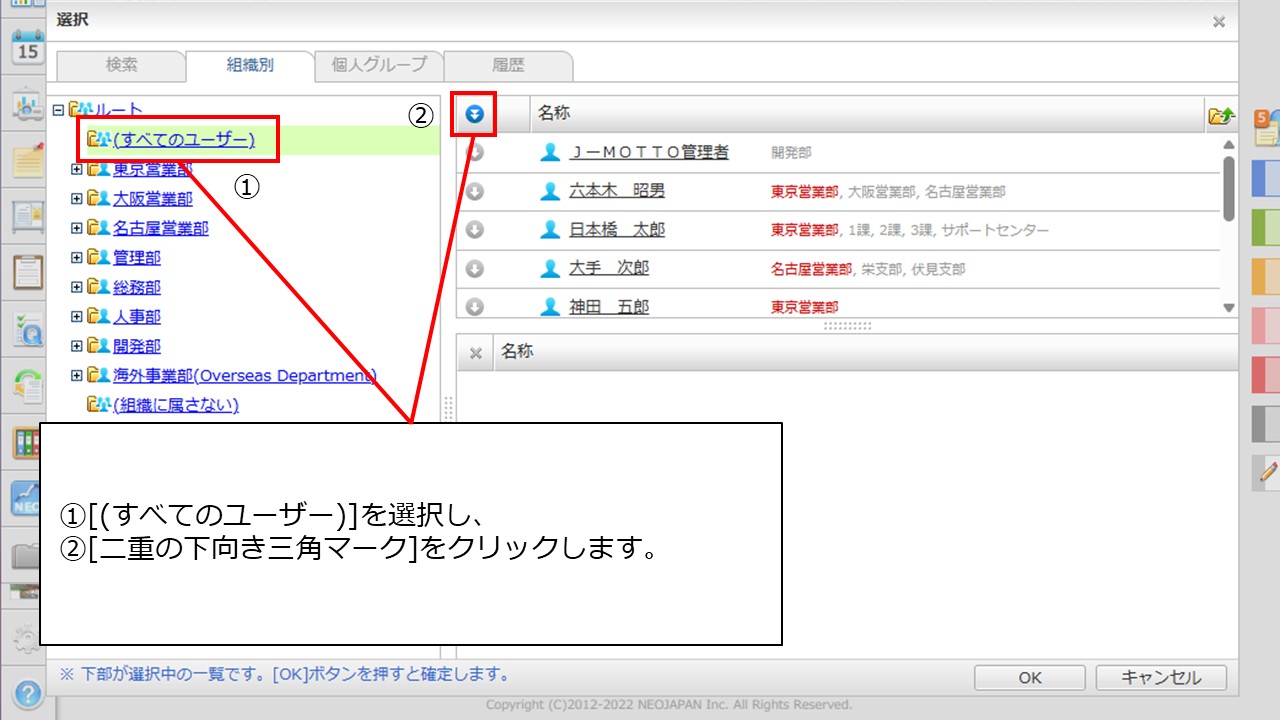Select the 管理部 organization link
Screen dimensions: 1280x720
point(137,258)
